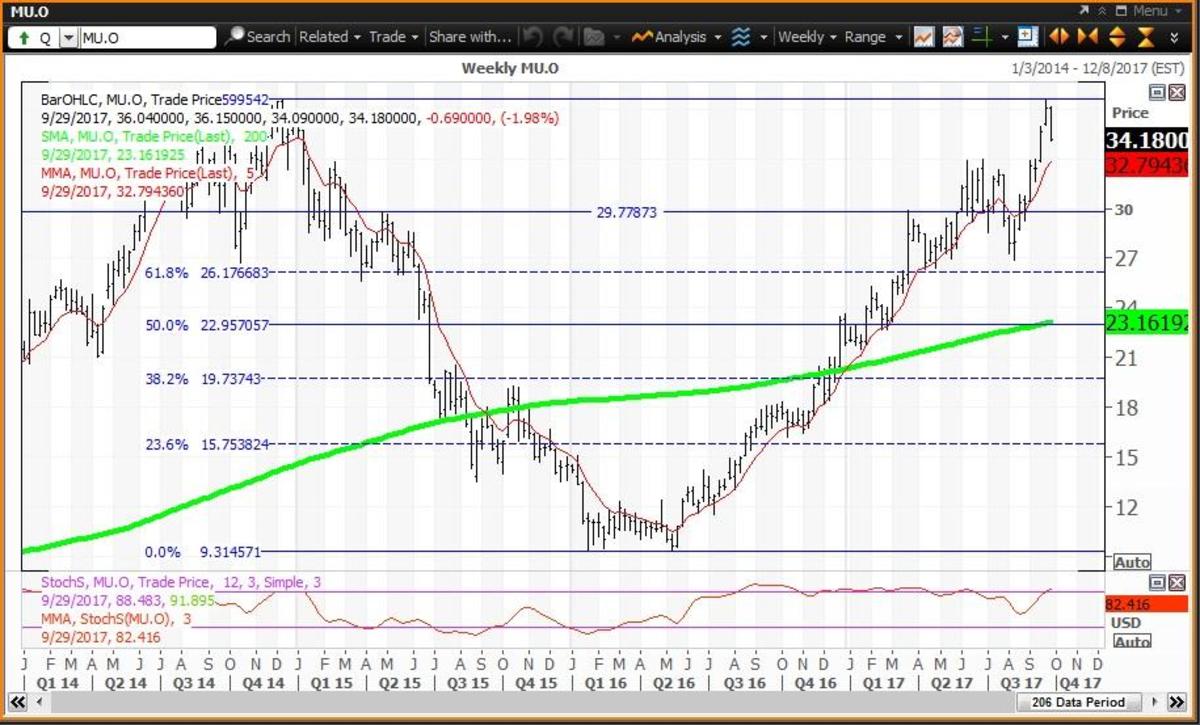Image resolution: width=1200 pixels, height=725 pixels.
Task: Click the orange horizontal expand arrows icon
Action: pyautogui.click(x=1060, y=38)
